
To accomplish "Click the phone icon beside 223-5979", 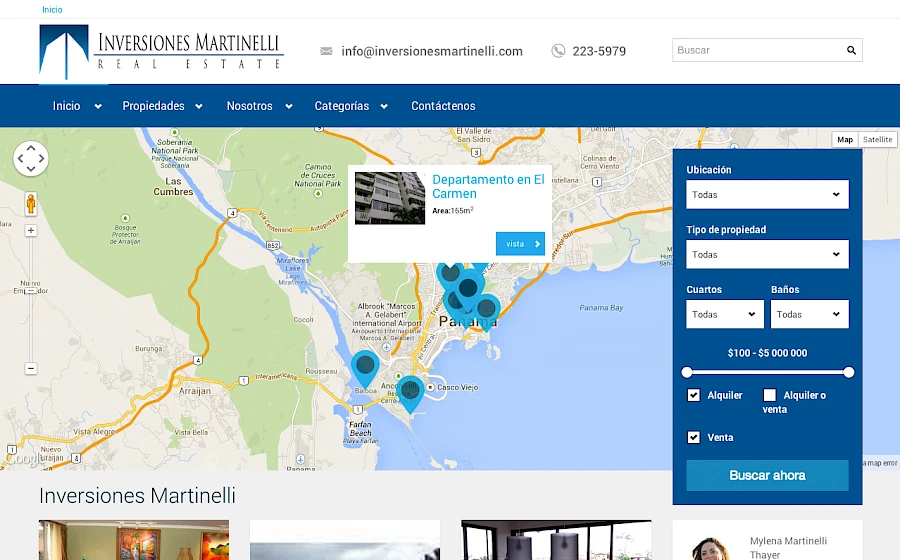I will 558,51.
